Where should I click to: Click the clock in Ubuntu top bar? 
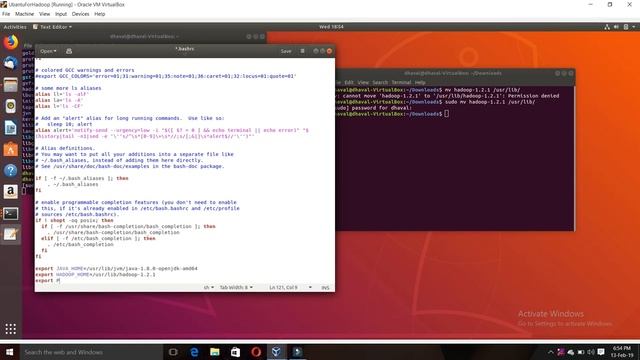click(331, 27)
